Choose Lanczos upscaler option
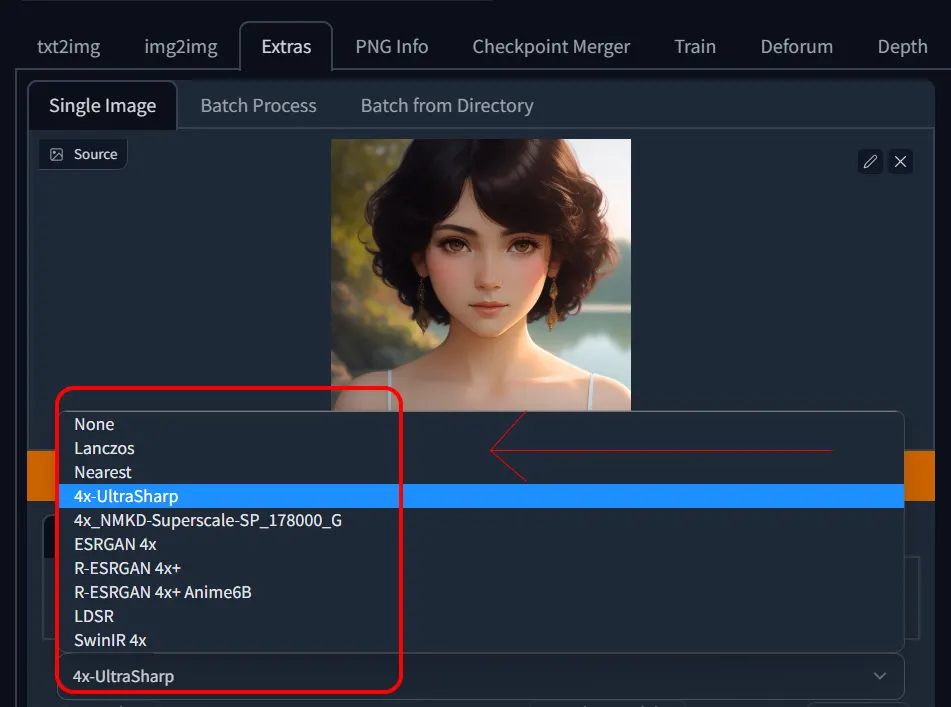The height and width of the screenshot is (707, 951). click(482, 448)
